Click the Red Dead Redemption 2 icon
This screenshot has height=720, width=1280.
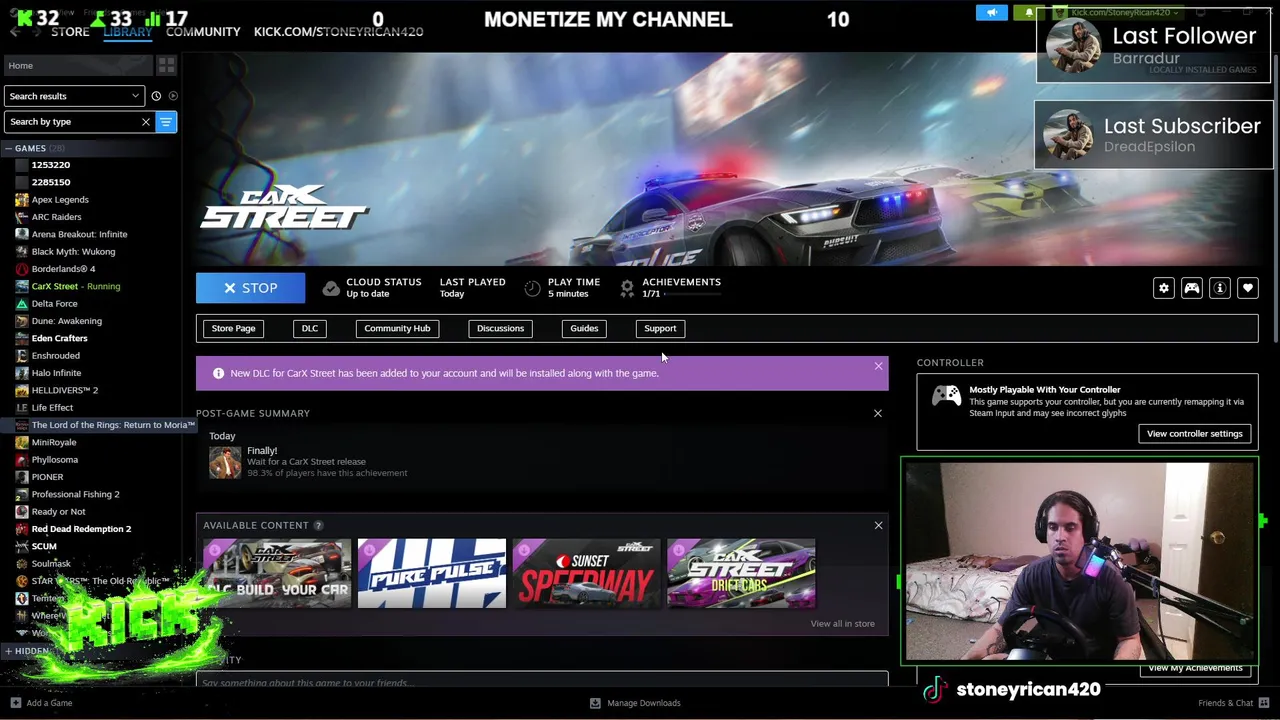tap(22, 529)
